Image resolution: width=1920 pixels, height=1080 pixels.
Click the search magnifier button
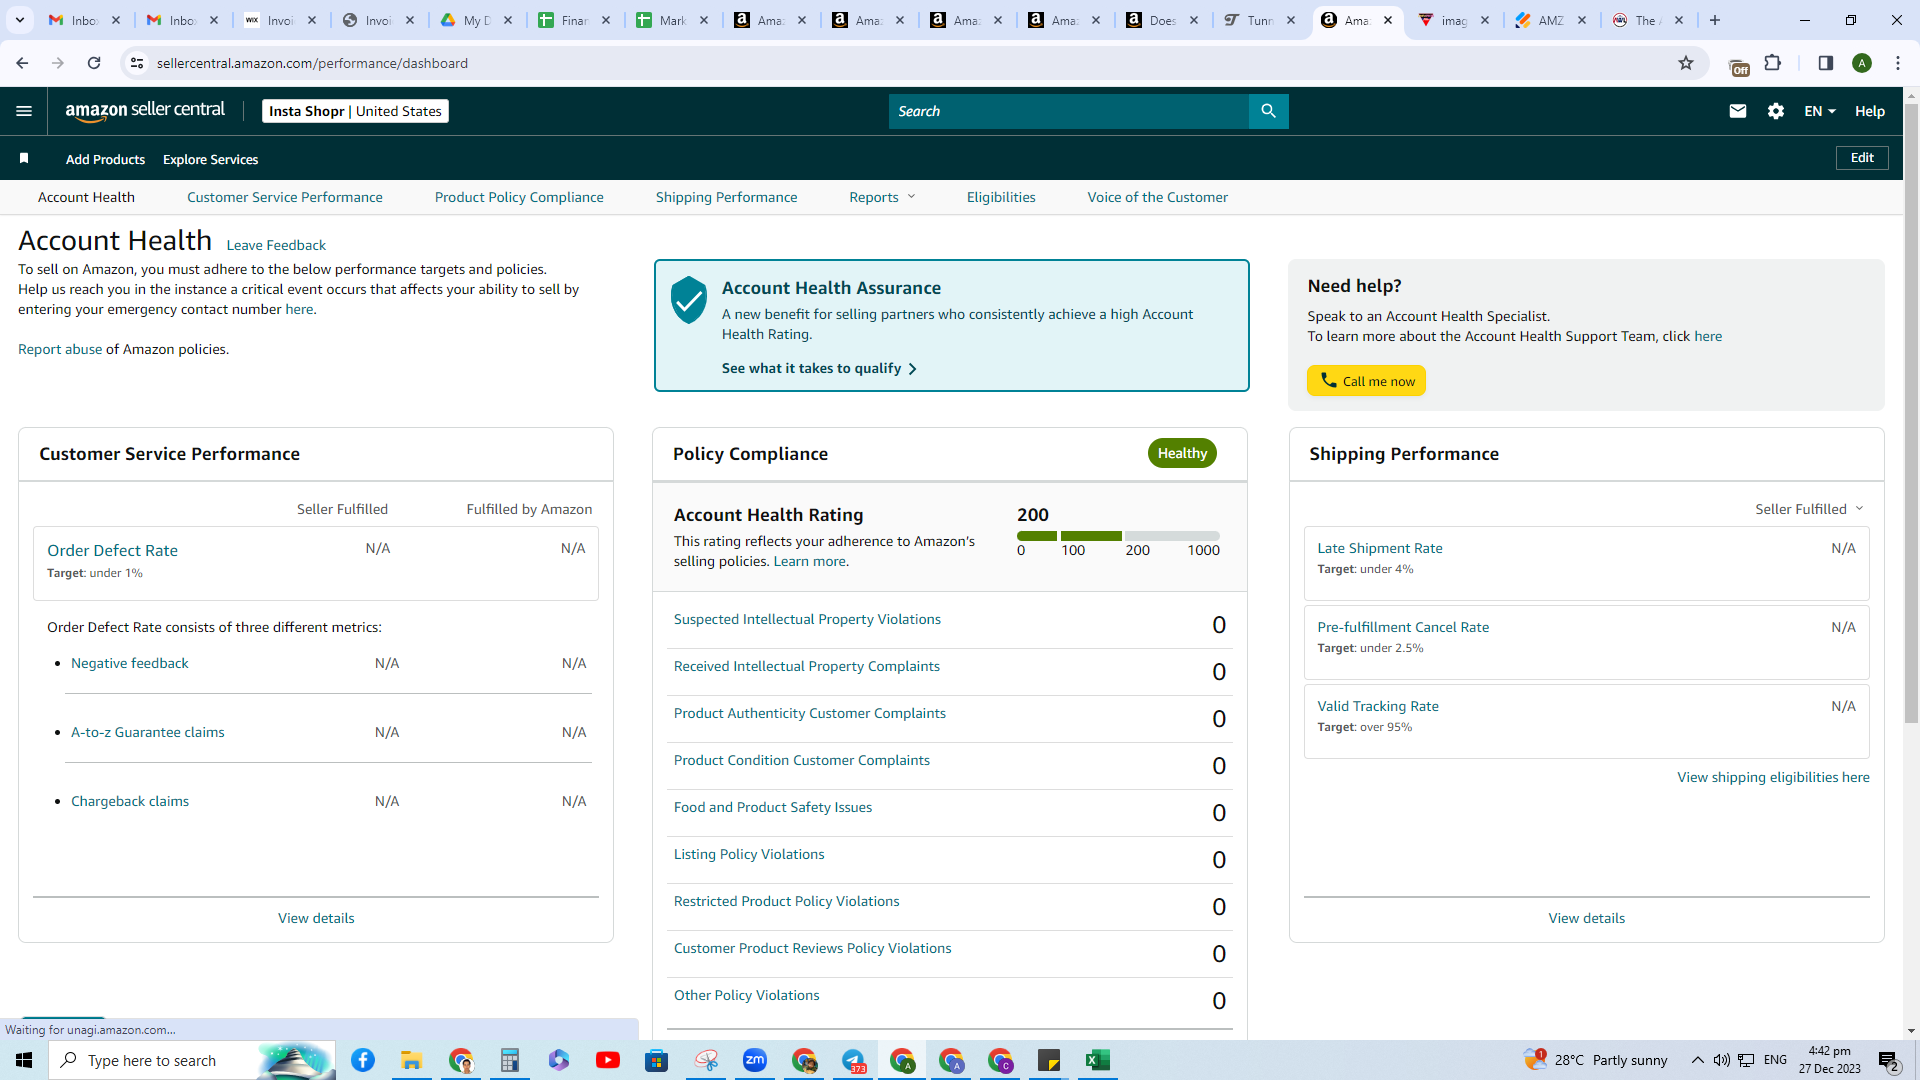pos(1268,111)
